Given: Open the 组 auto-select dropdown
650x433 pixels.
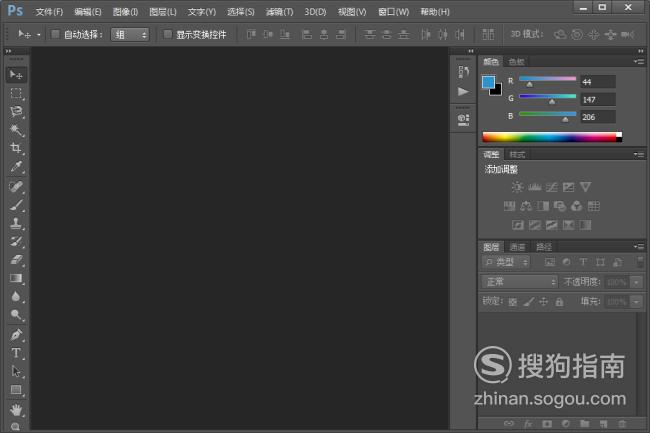Looking at the screenshot, I should 130,34.
